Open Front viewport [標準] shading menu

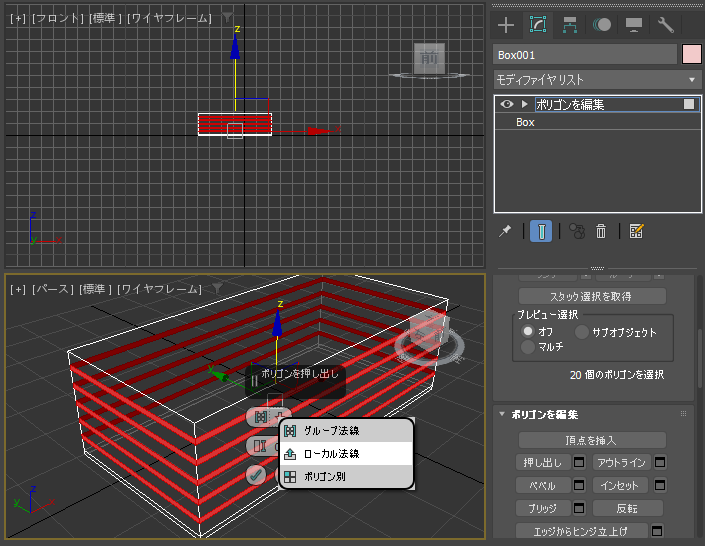click(105, 18)
